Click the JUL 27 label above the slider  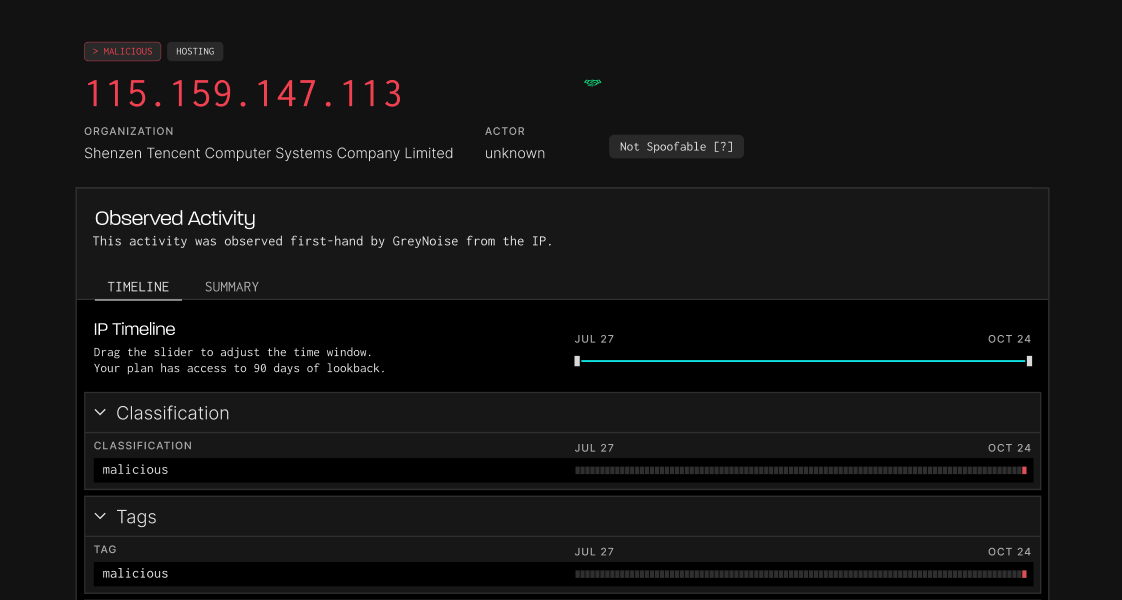[594, 339]
